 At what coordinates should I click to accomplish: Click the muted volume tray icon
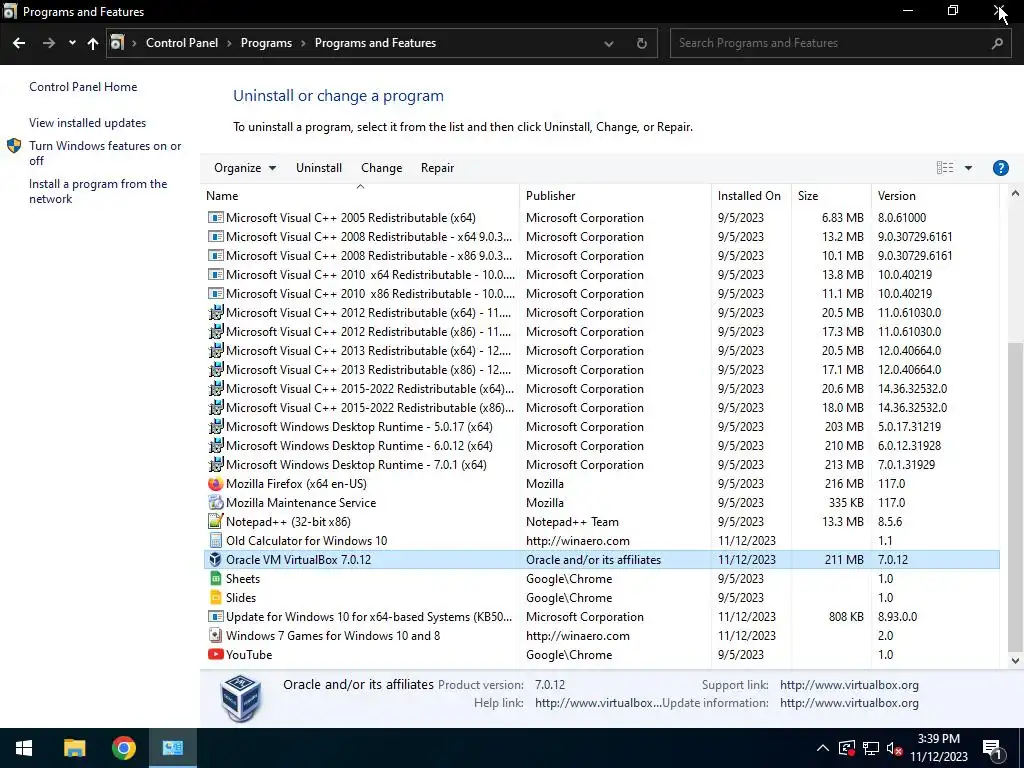(x=894, y=748)
